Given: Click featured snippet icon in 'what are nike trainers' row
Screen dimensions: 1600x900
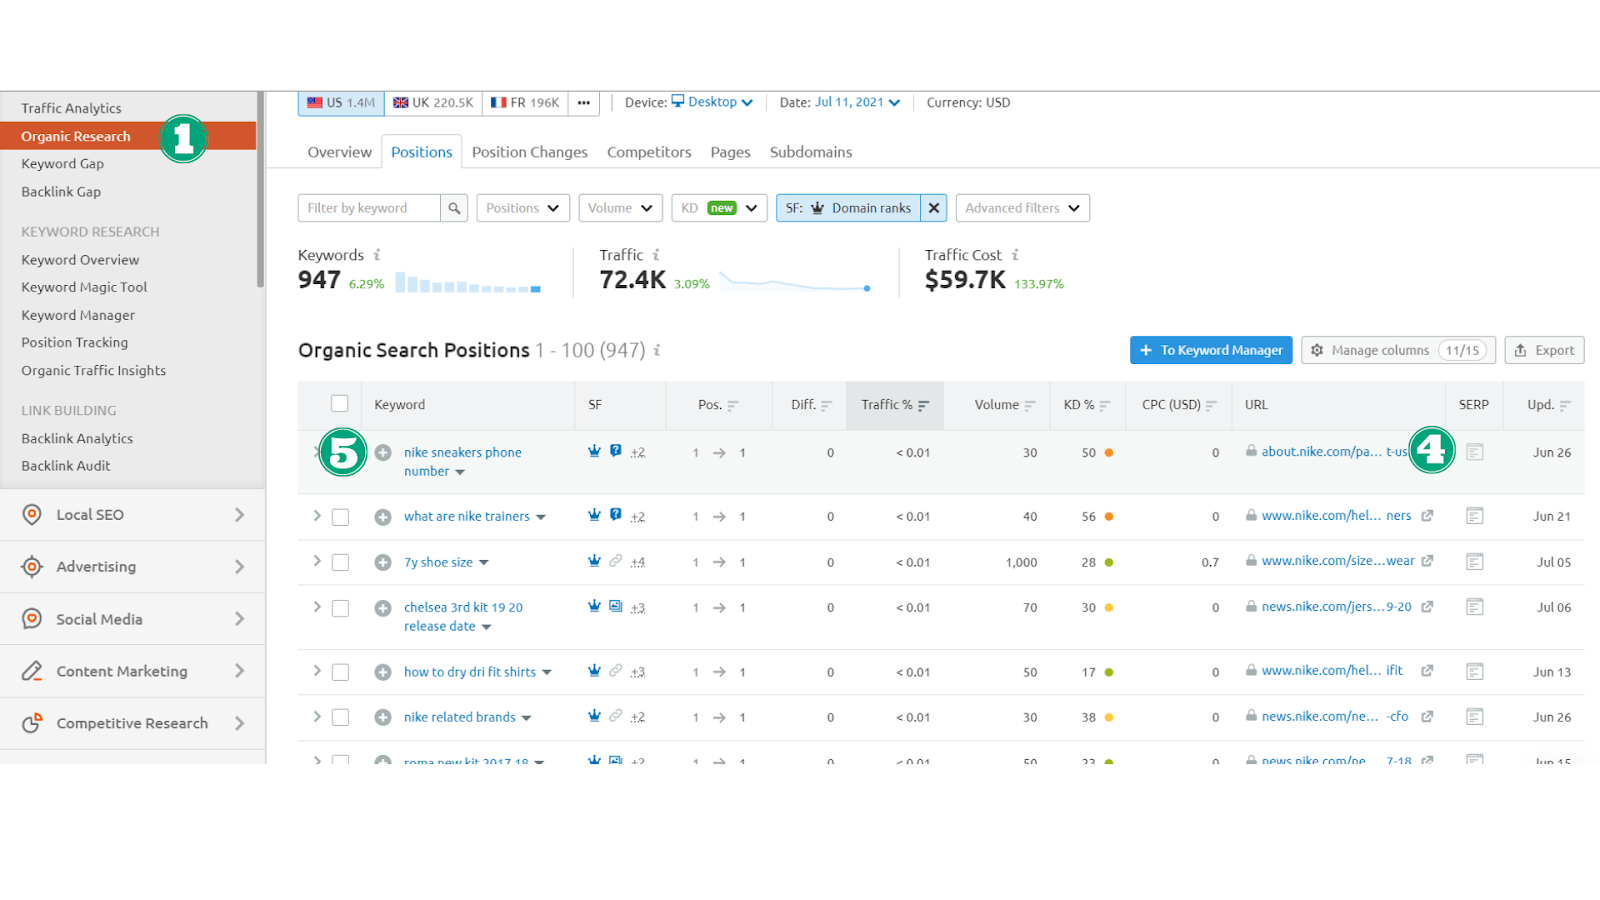Looking at the screenshot, I should coord(616,515).
